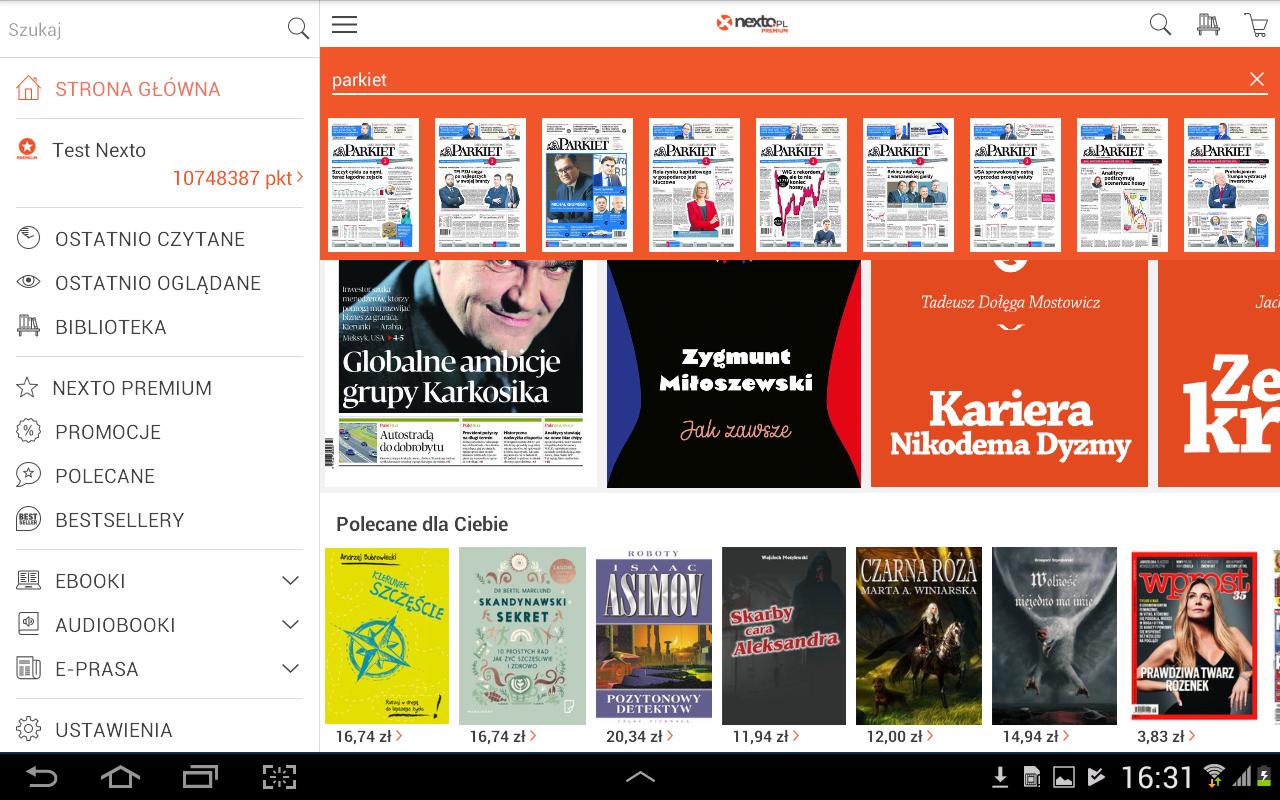
Task: Expand the bottom bar up-arrow handle
Action: point(640,776)
